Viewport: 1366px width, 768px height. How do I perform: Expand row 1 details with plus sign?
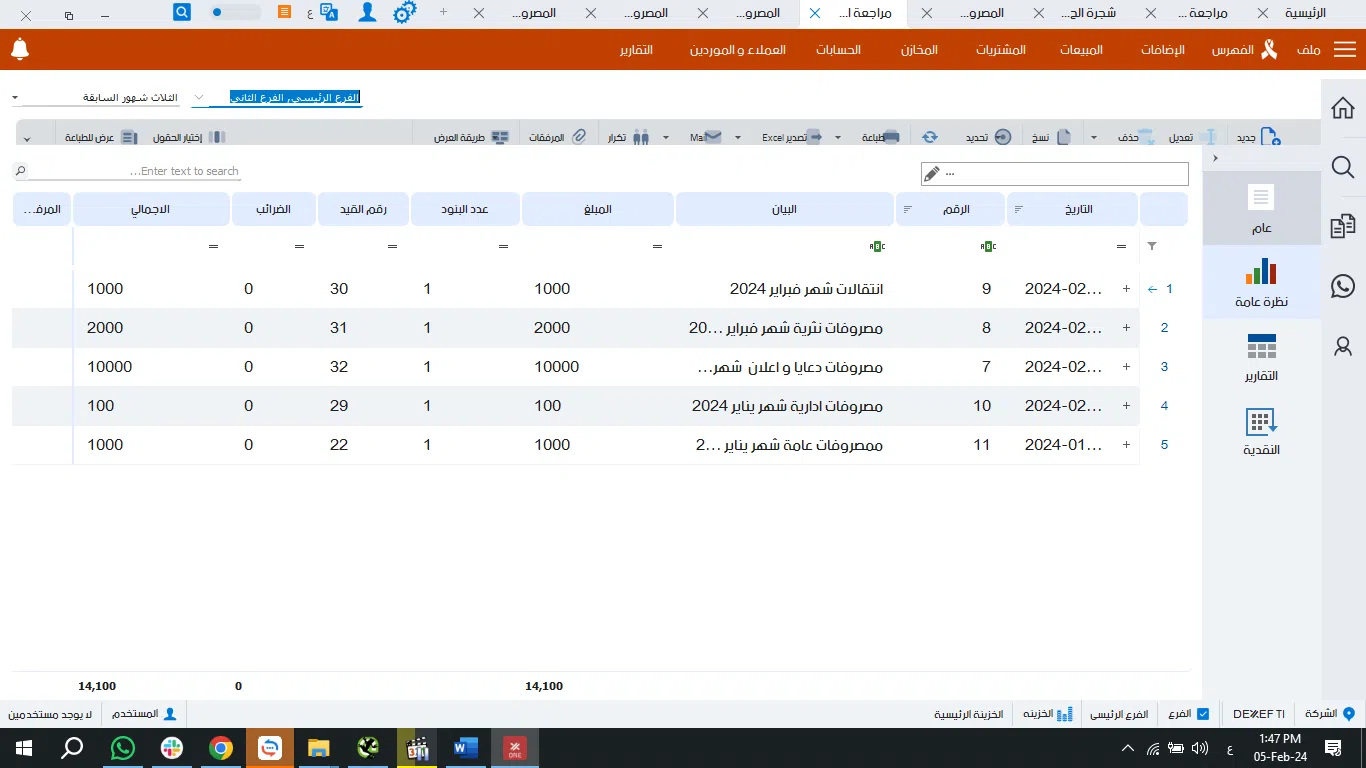(1126, 289)
